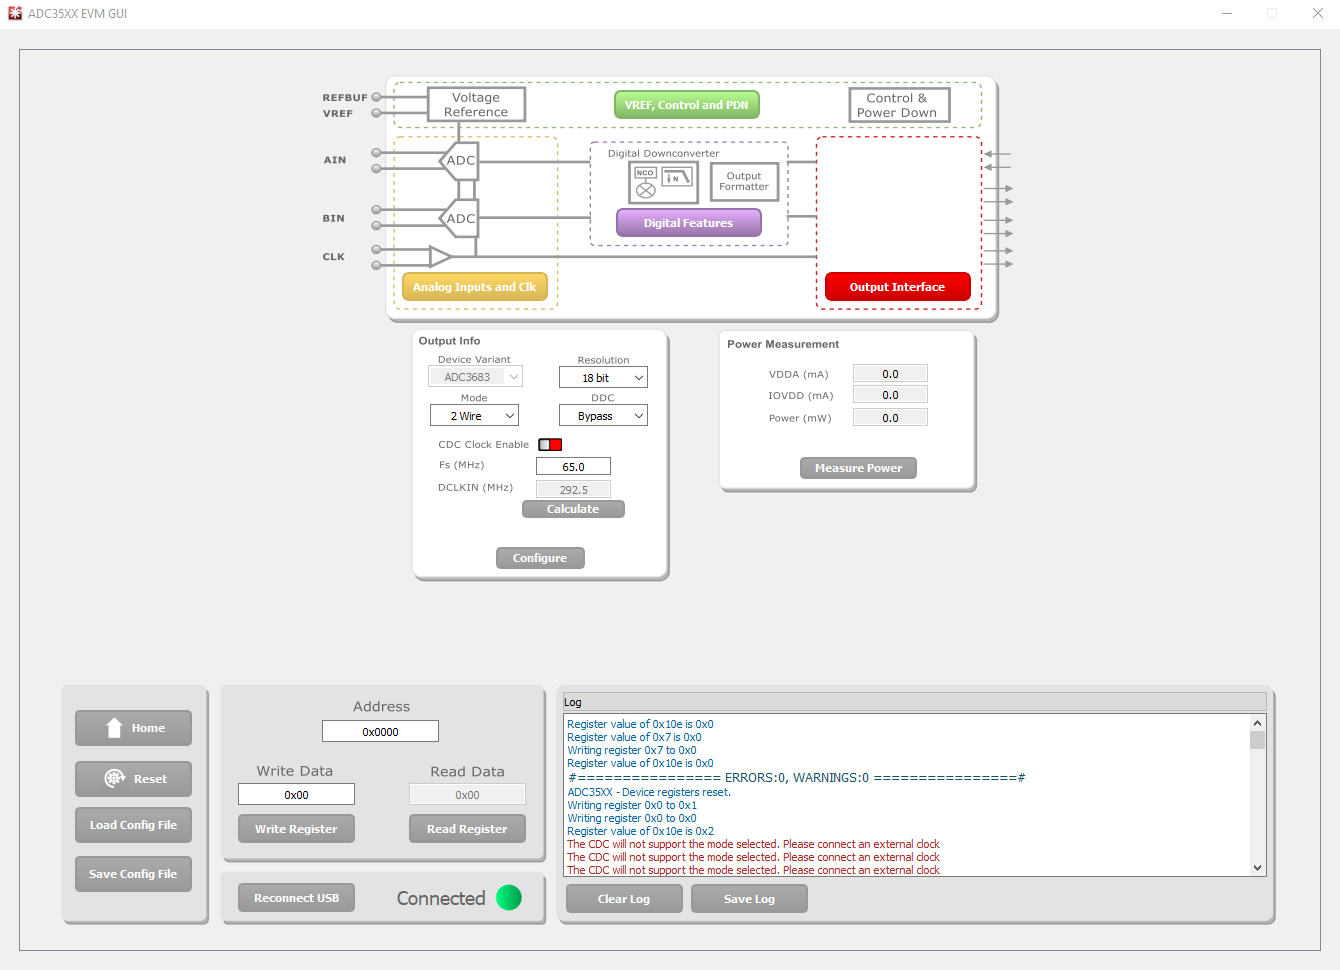The image size is (1340, 970).
Task: Click the green Connected status indicator
Action: (x=509, y=898)
